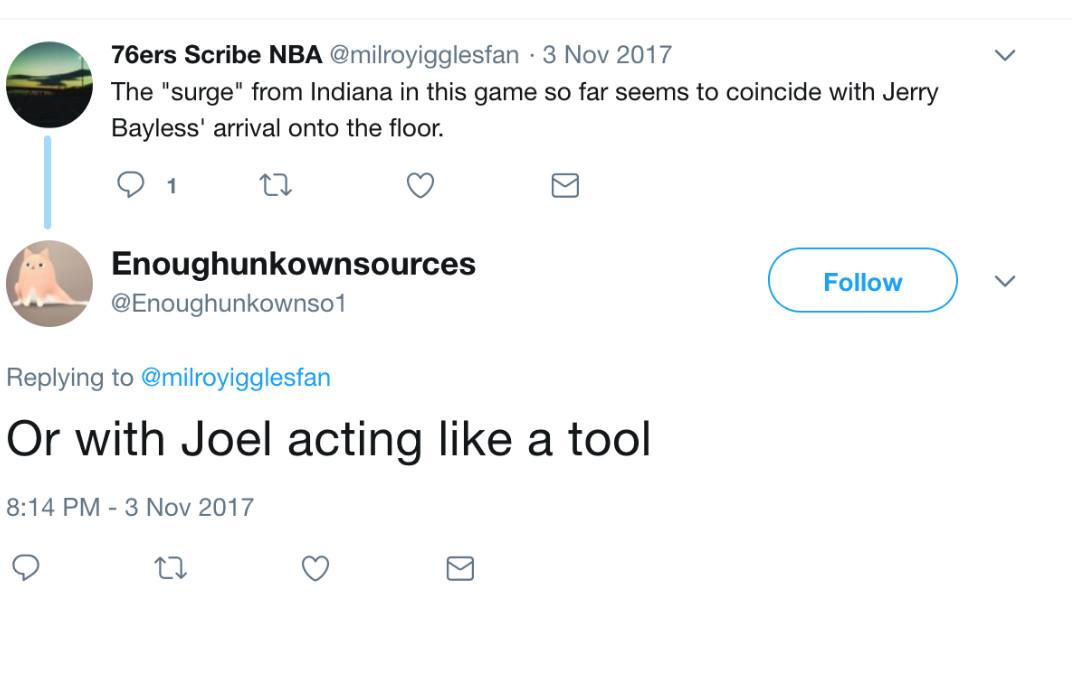Retweet the 76ers Scribe NBA tweet
Image resolution: width=1072 pixels, height=696 pixels.
tap(275, 185)
